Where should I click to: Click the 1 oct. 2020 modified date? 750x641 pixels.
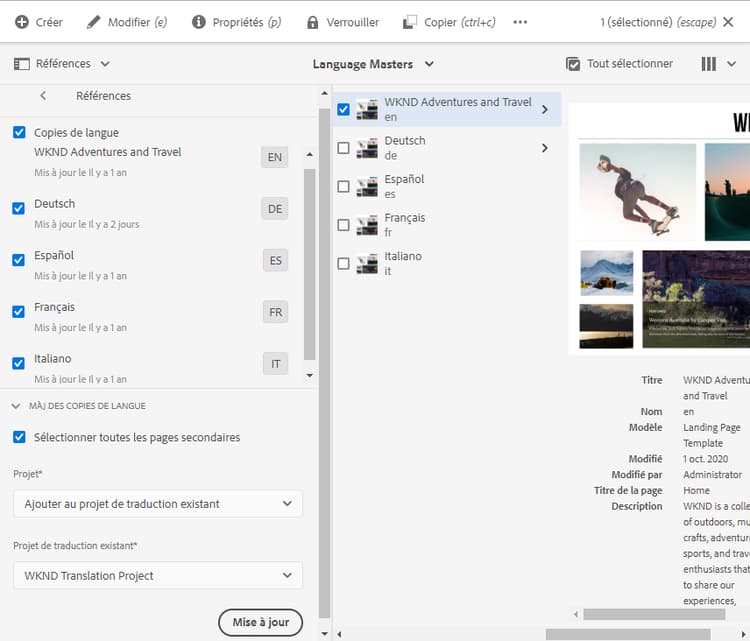[x=706, y=459]
